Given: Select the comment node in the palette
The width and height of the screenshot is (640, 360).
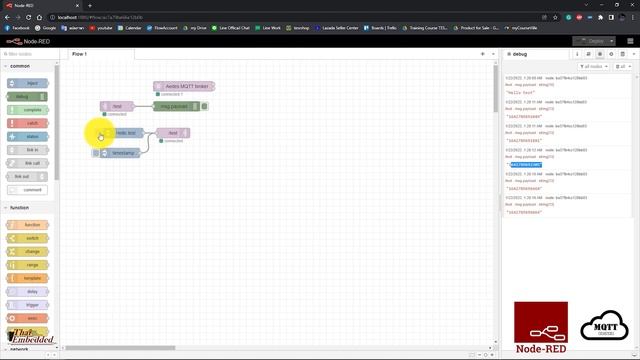Looking at the screenshot, I should 27,190.
